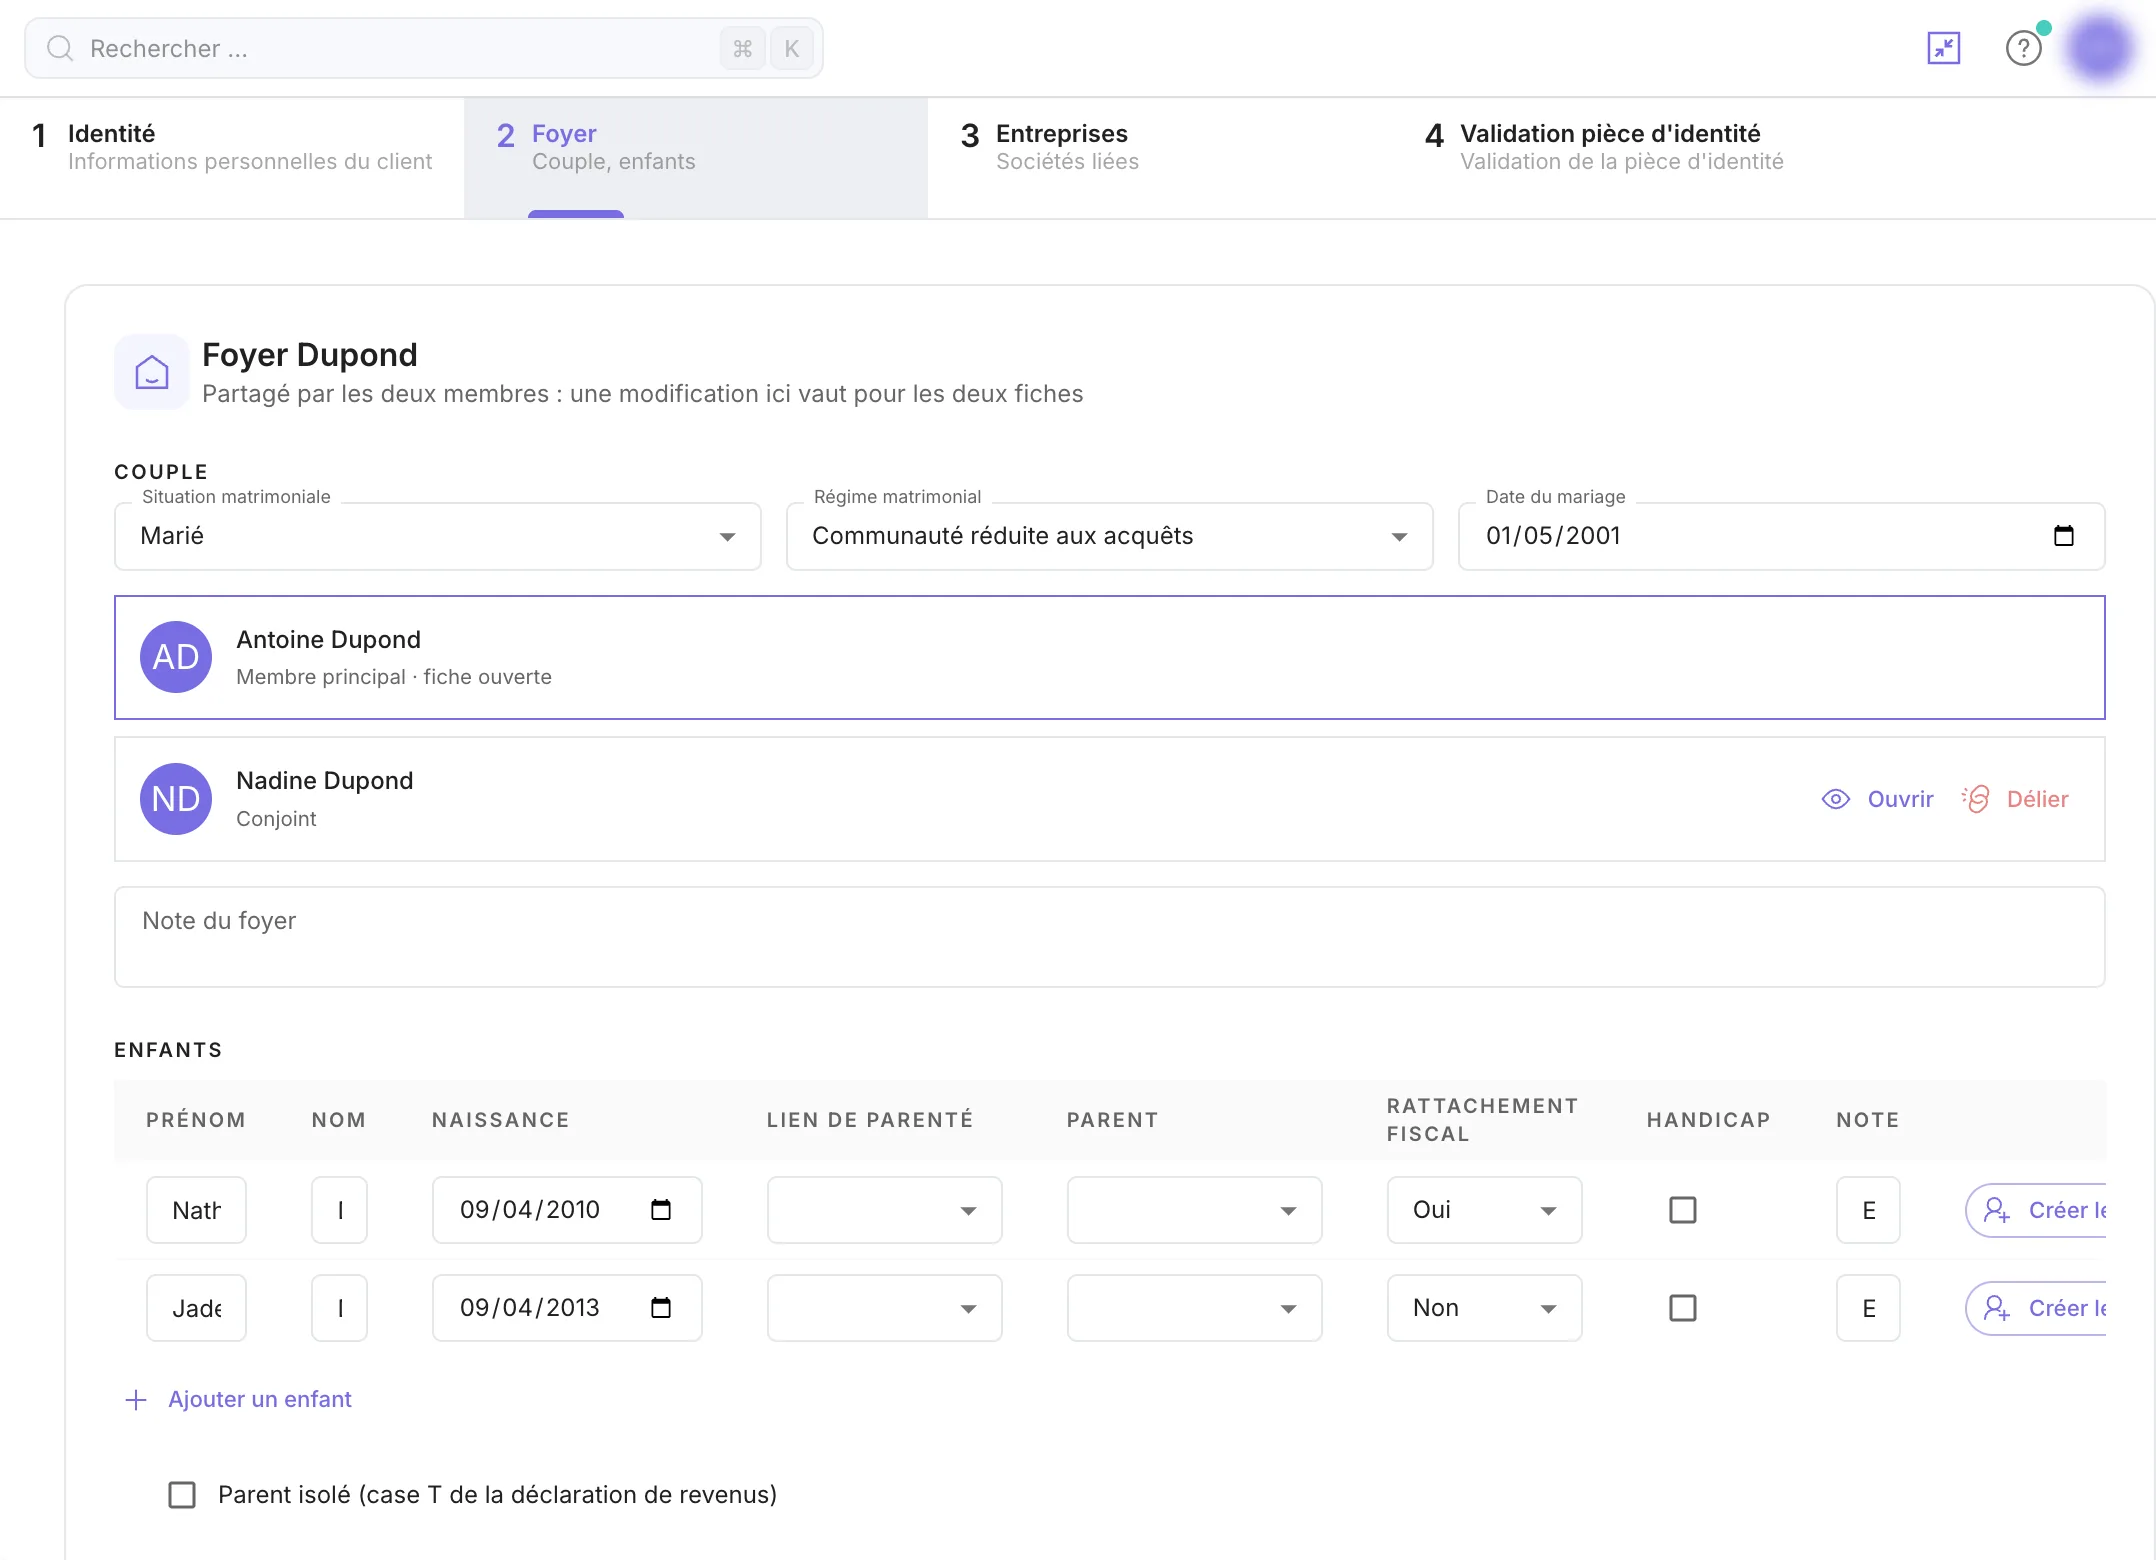This screenshot has height=1560, width=2156.
Task: Open calendar picker for birth date 09/04/2013
Action: (x=661, y=1308)
